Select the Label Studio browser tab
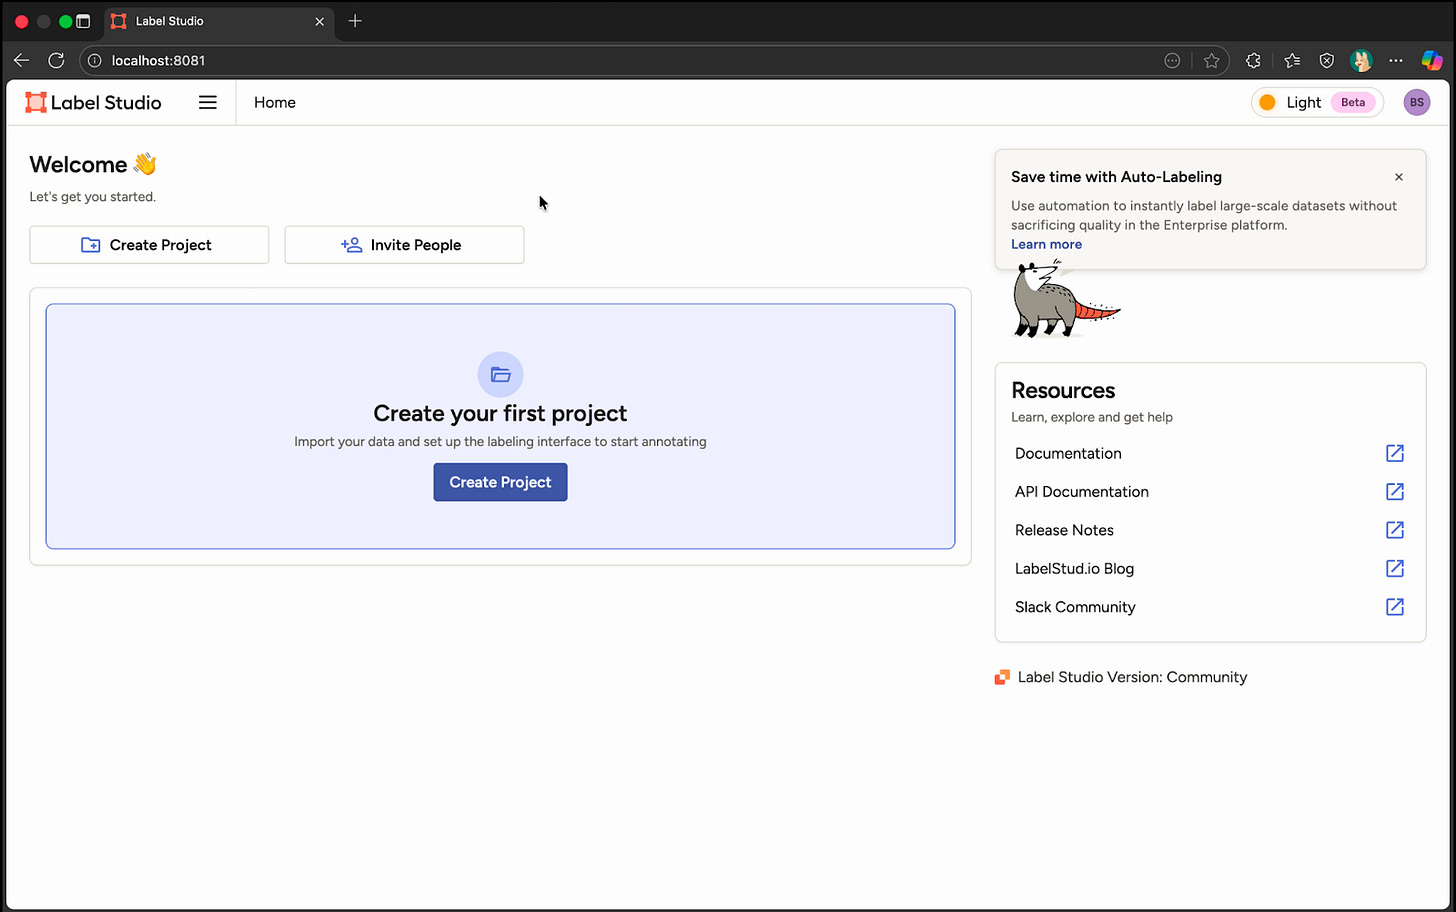The width and height of the screenshot is (1456, 912). pos(219,21)
